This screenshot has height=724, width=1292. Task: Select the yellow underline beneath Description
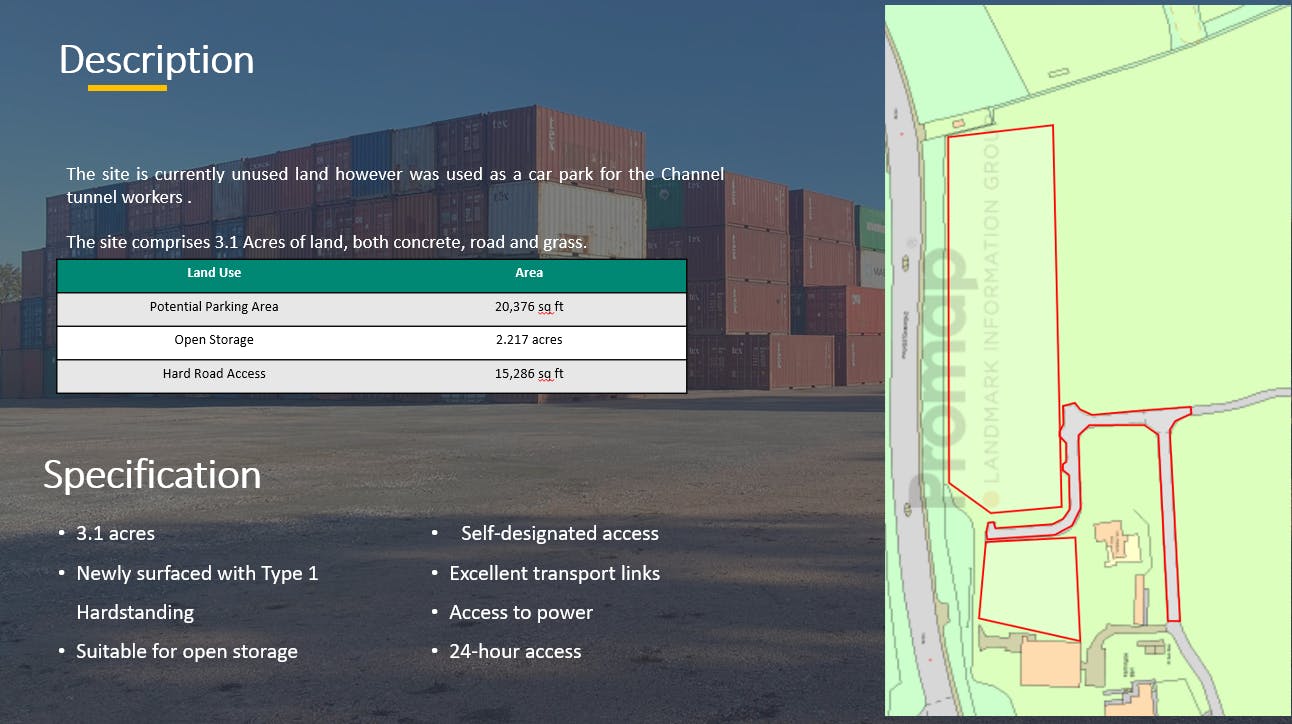[x=128, y=89]
